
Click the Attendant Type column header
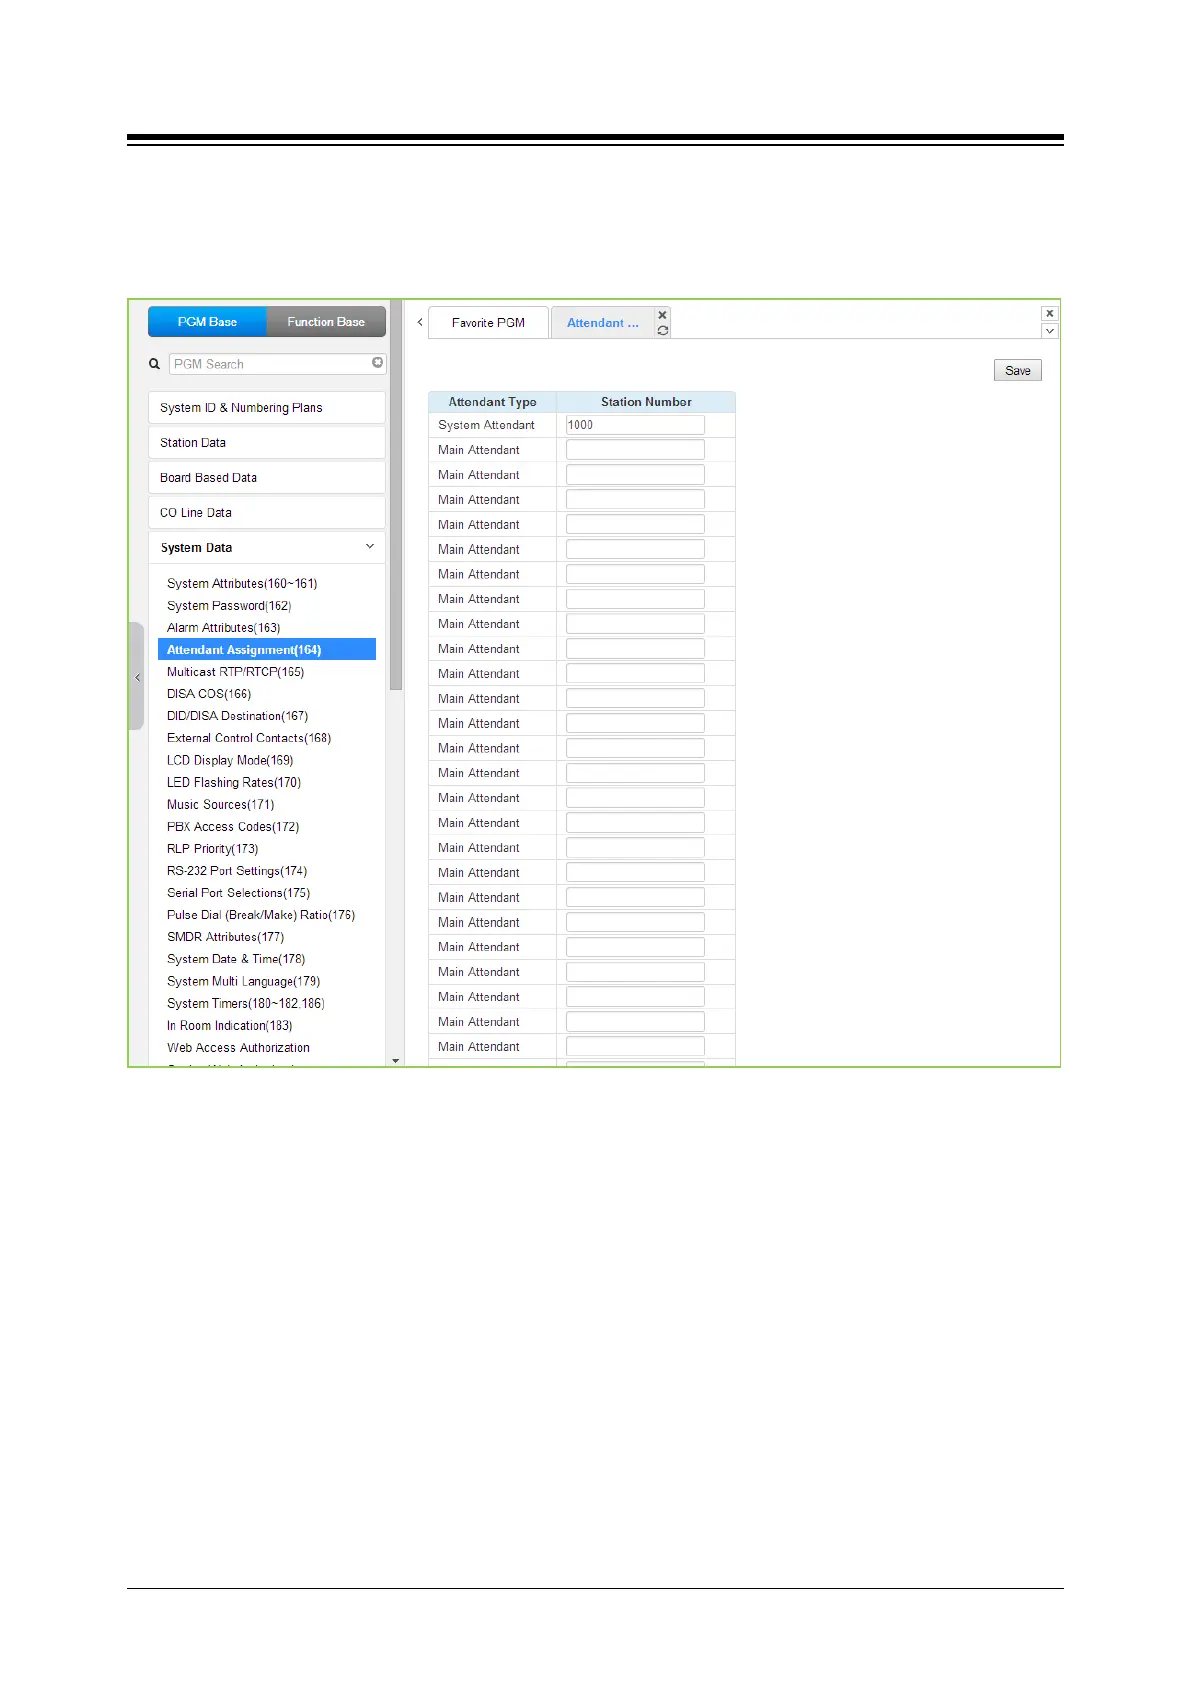click(492, 402)
